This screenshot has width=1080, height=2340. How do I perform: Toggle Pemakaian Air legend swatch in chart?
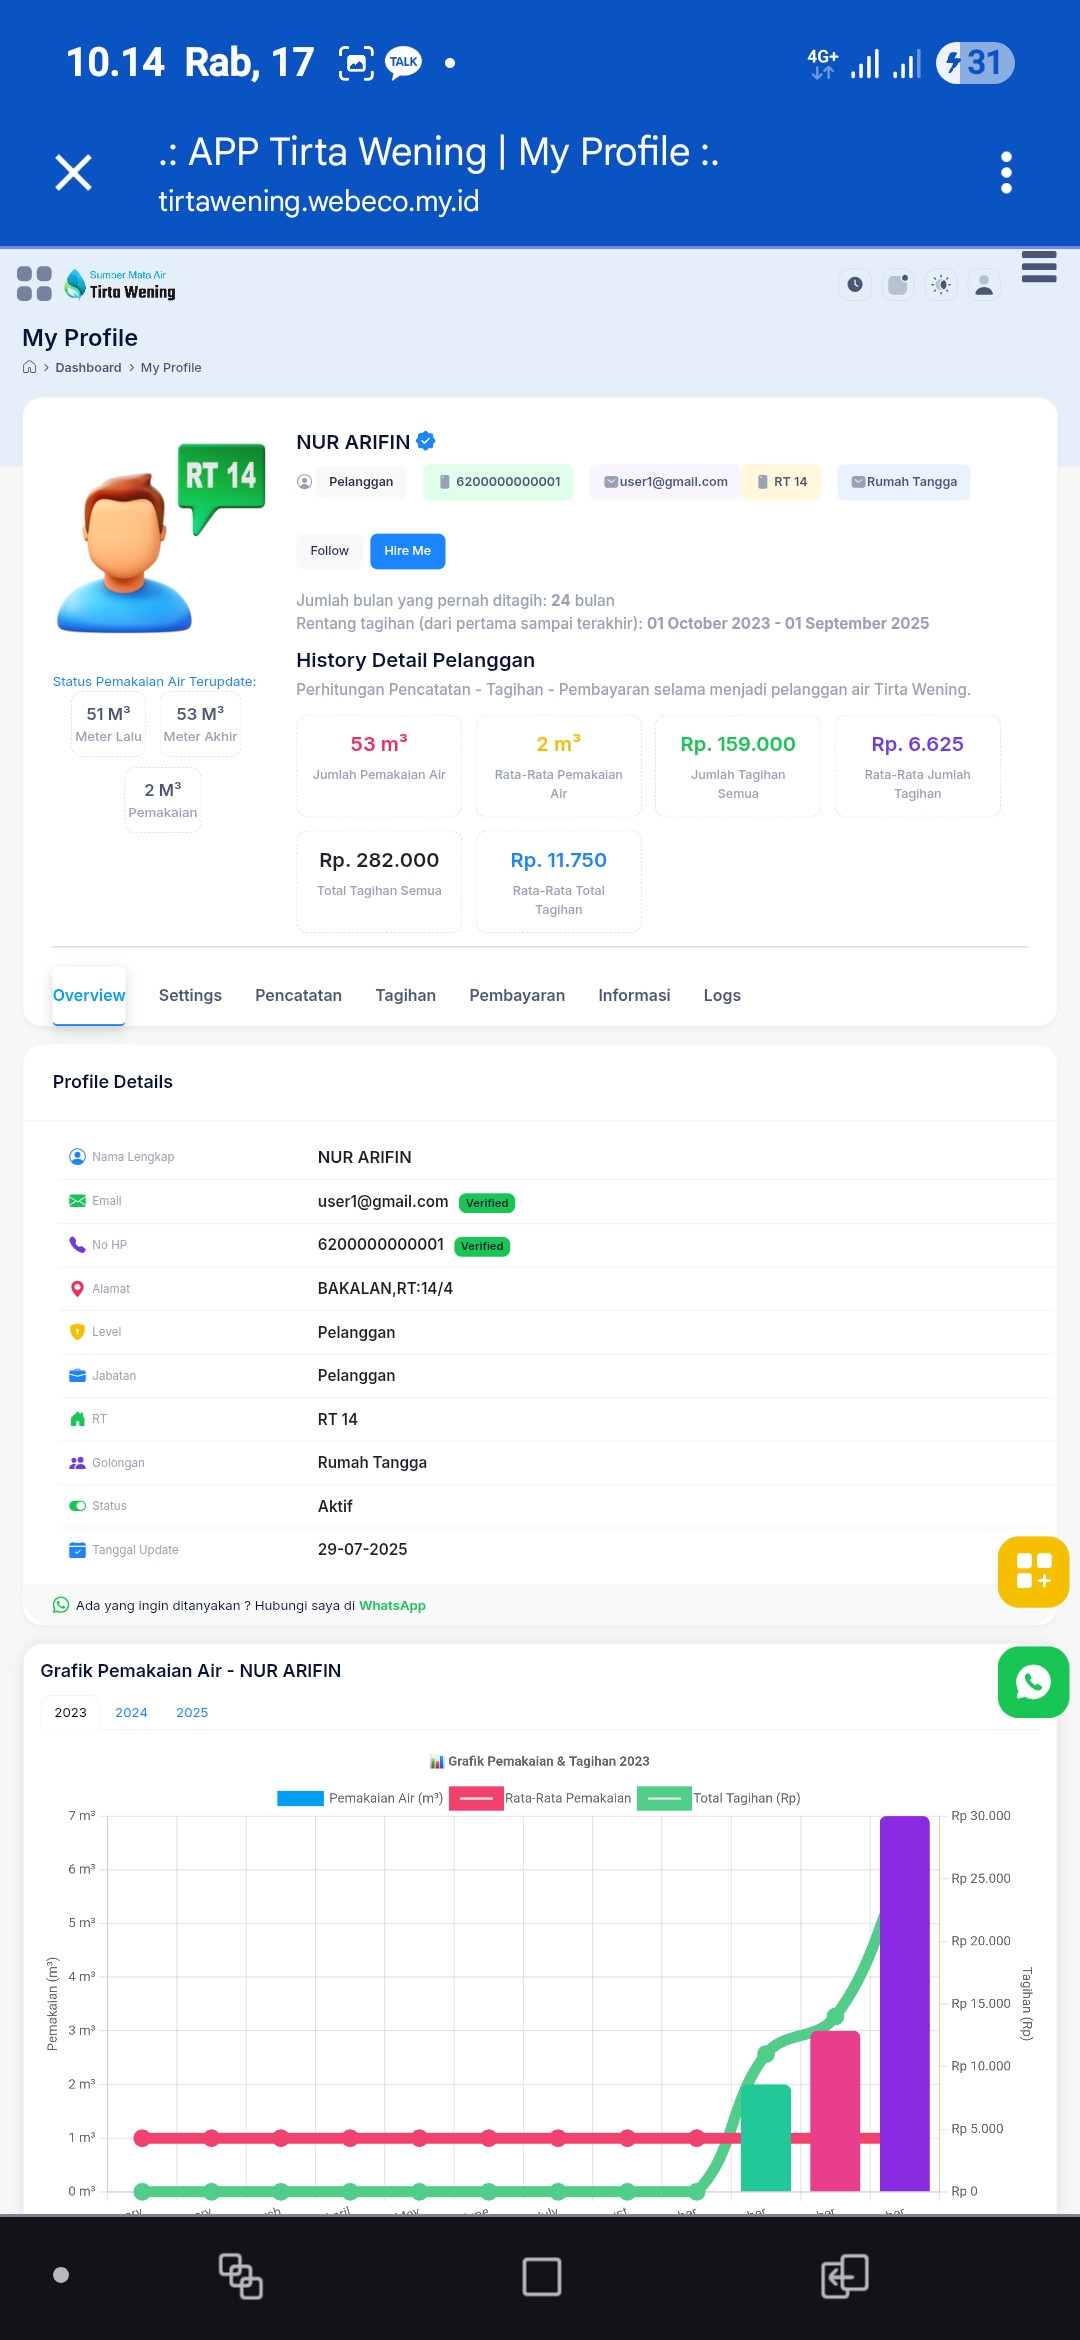click(300, 1798)
